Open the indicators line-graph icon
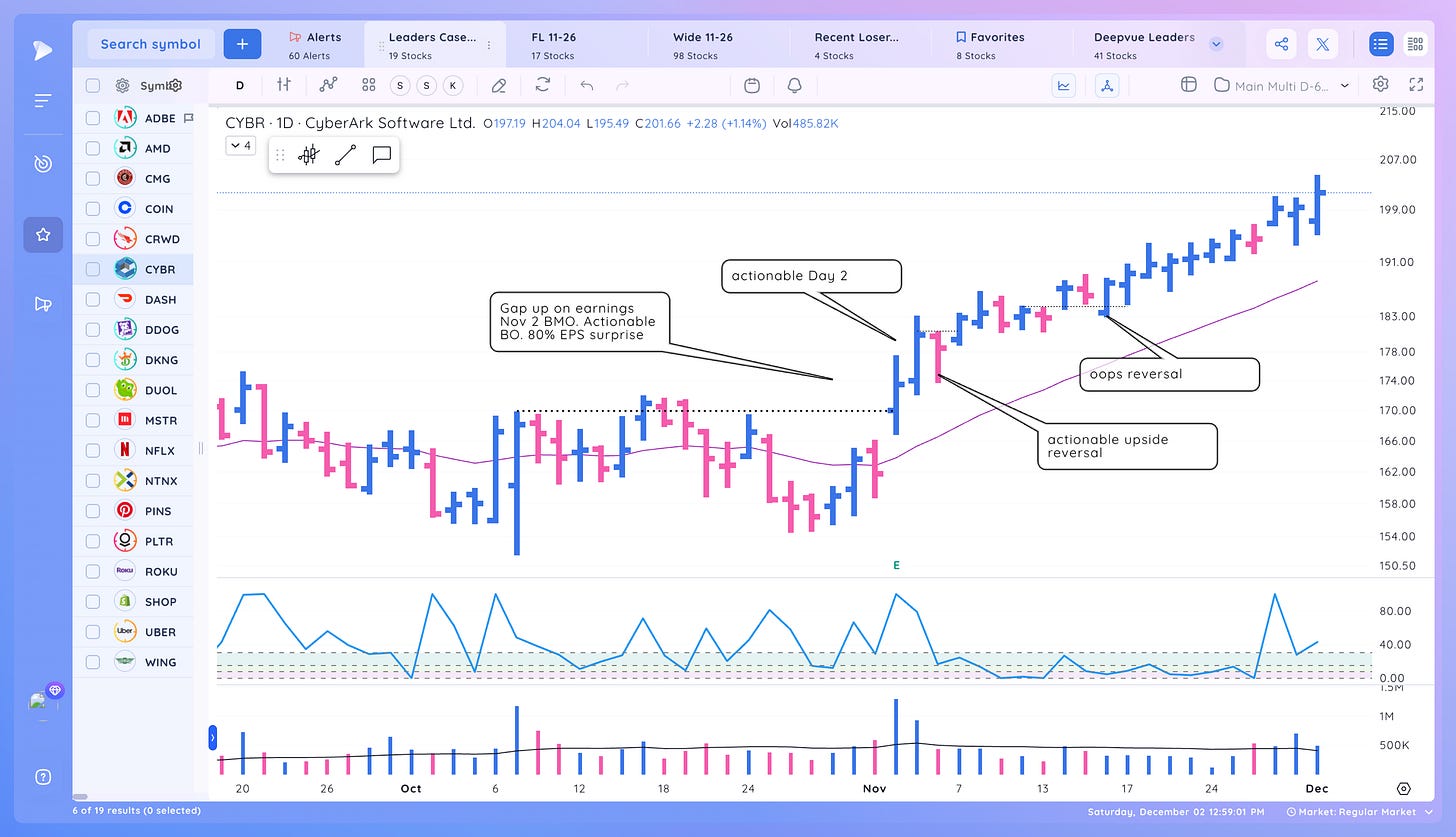The width and height of the screenshot is (1456, 837). pyautogui.click(x=328, y=85)
